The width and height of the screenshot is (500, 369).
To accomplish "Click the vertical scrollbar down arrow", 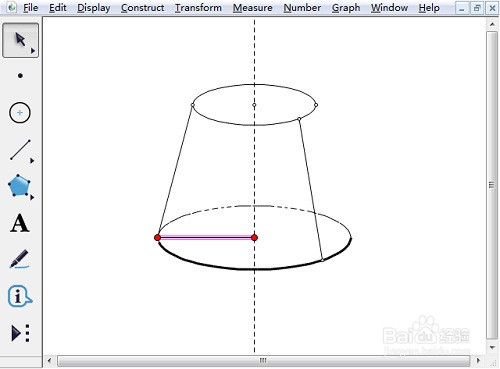I will coord(492,348).
